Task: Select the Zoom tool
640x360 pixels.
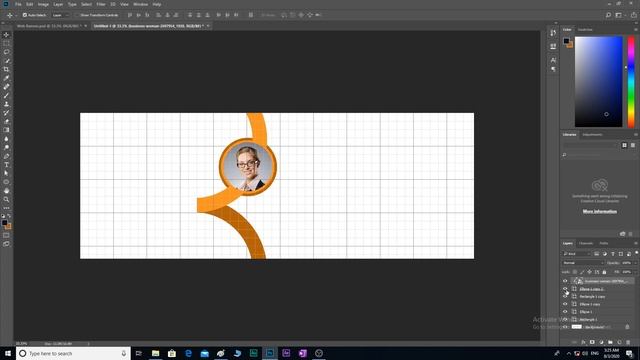Action: 6,200
